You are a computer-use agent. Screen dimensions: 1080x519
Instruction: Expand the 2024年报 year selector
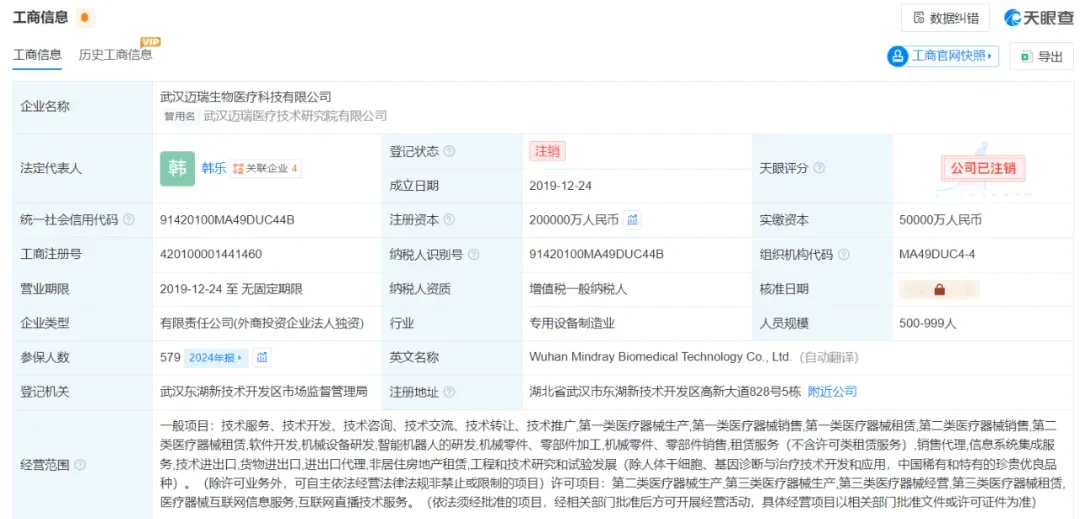point(216,358)
